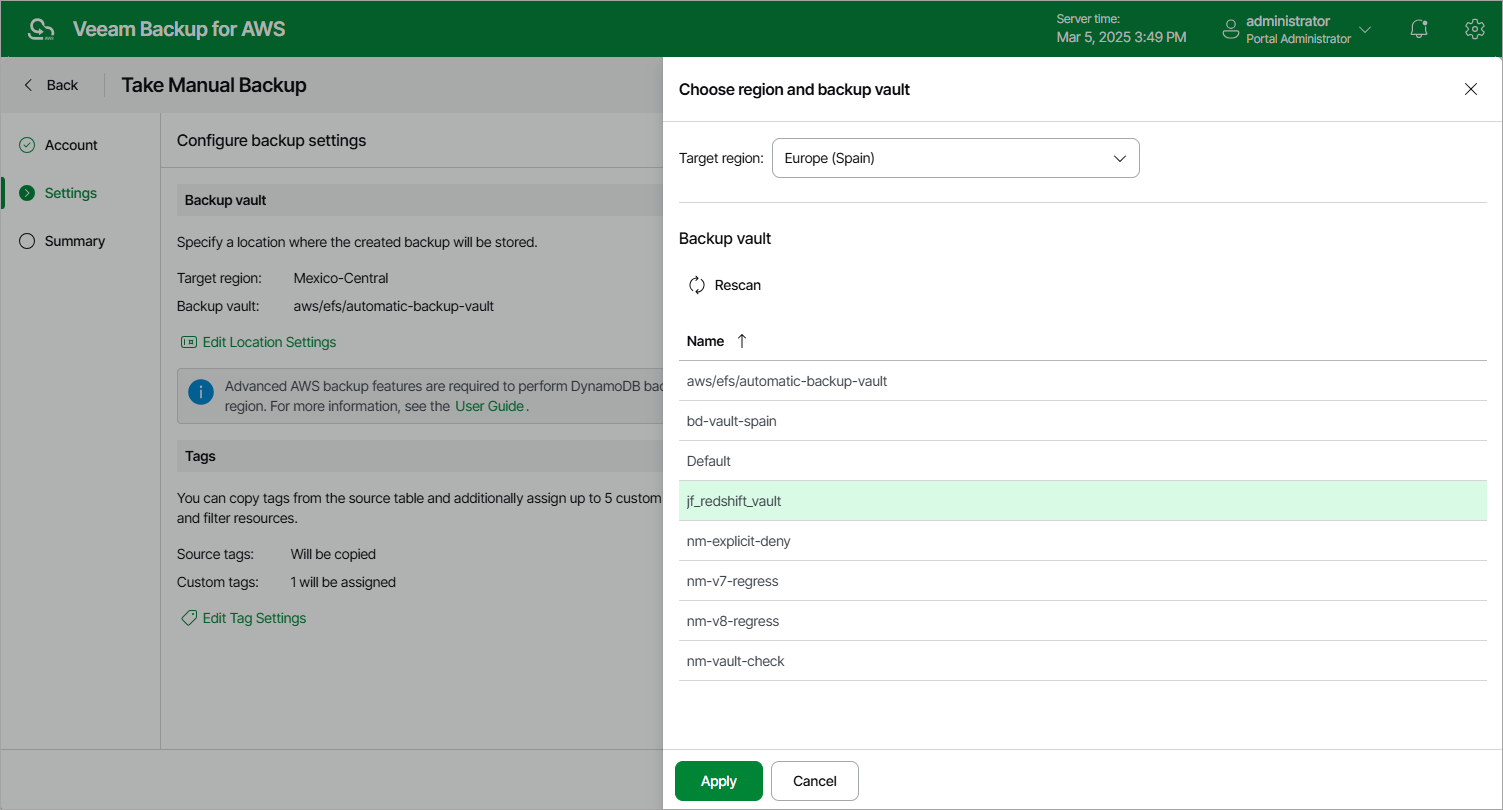Screen dimensions: 1503x810
Task: Go to the Summary step
Action: [x=75, y=241]
